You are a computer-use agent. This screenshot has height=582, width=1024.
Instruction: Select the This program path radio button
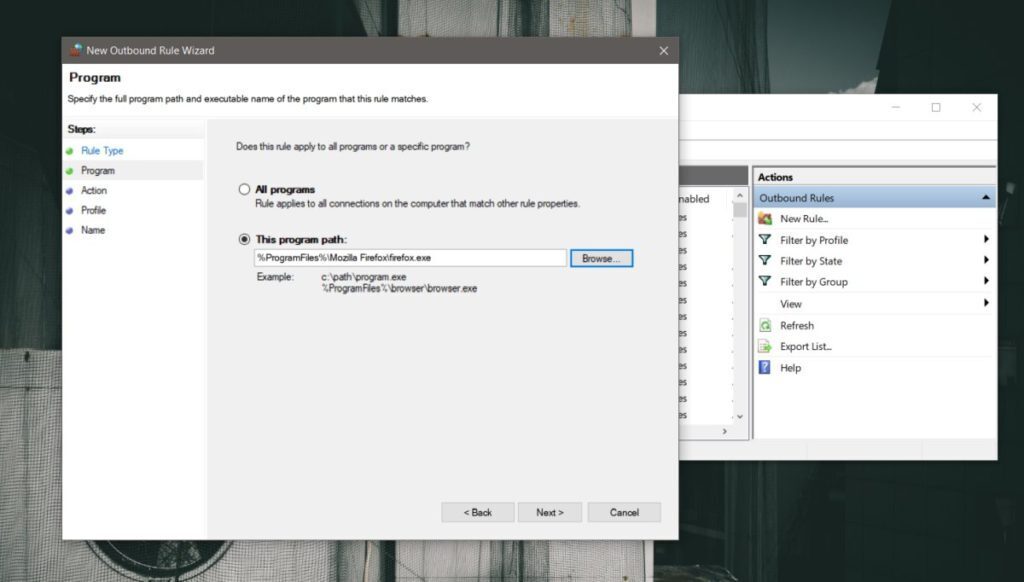(x=242, y=239)
